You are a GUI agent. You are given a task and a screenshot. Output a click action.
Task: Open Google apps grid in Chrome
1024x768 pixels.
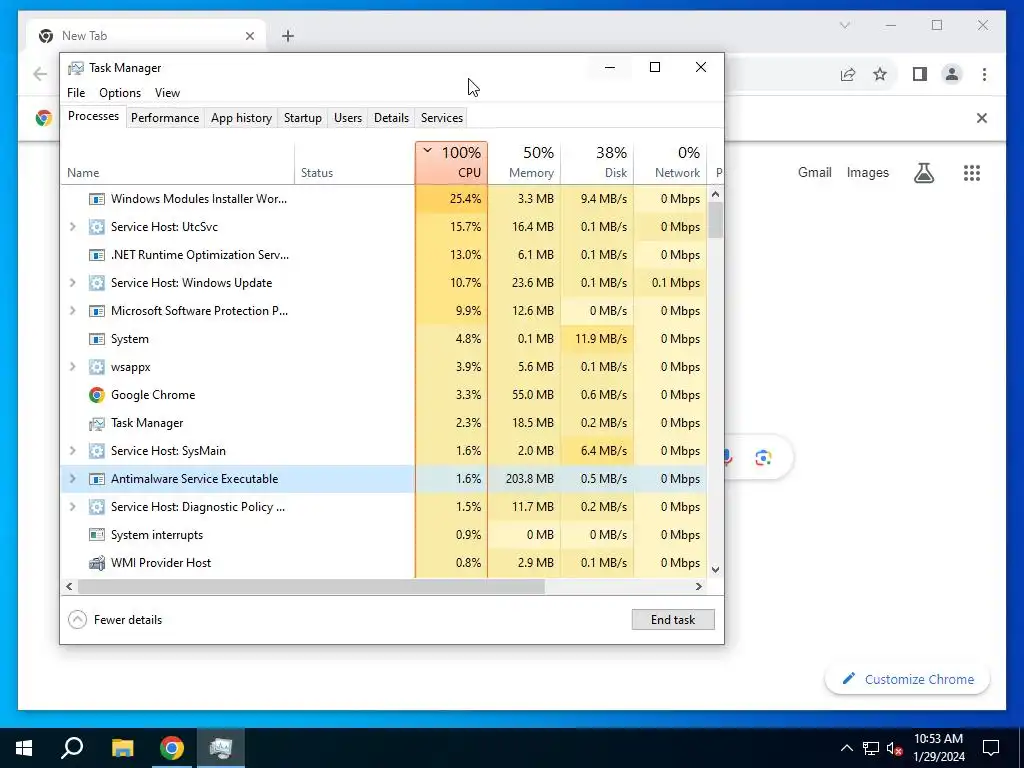972,172
